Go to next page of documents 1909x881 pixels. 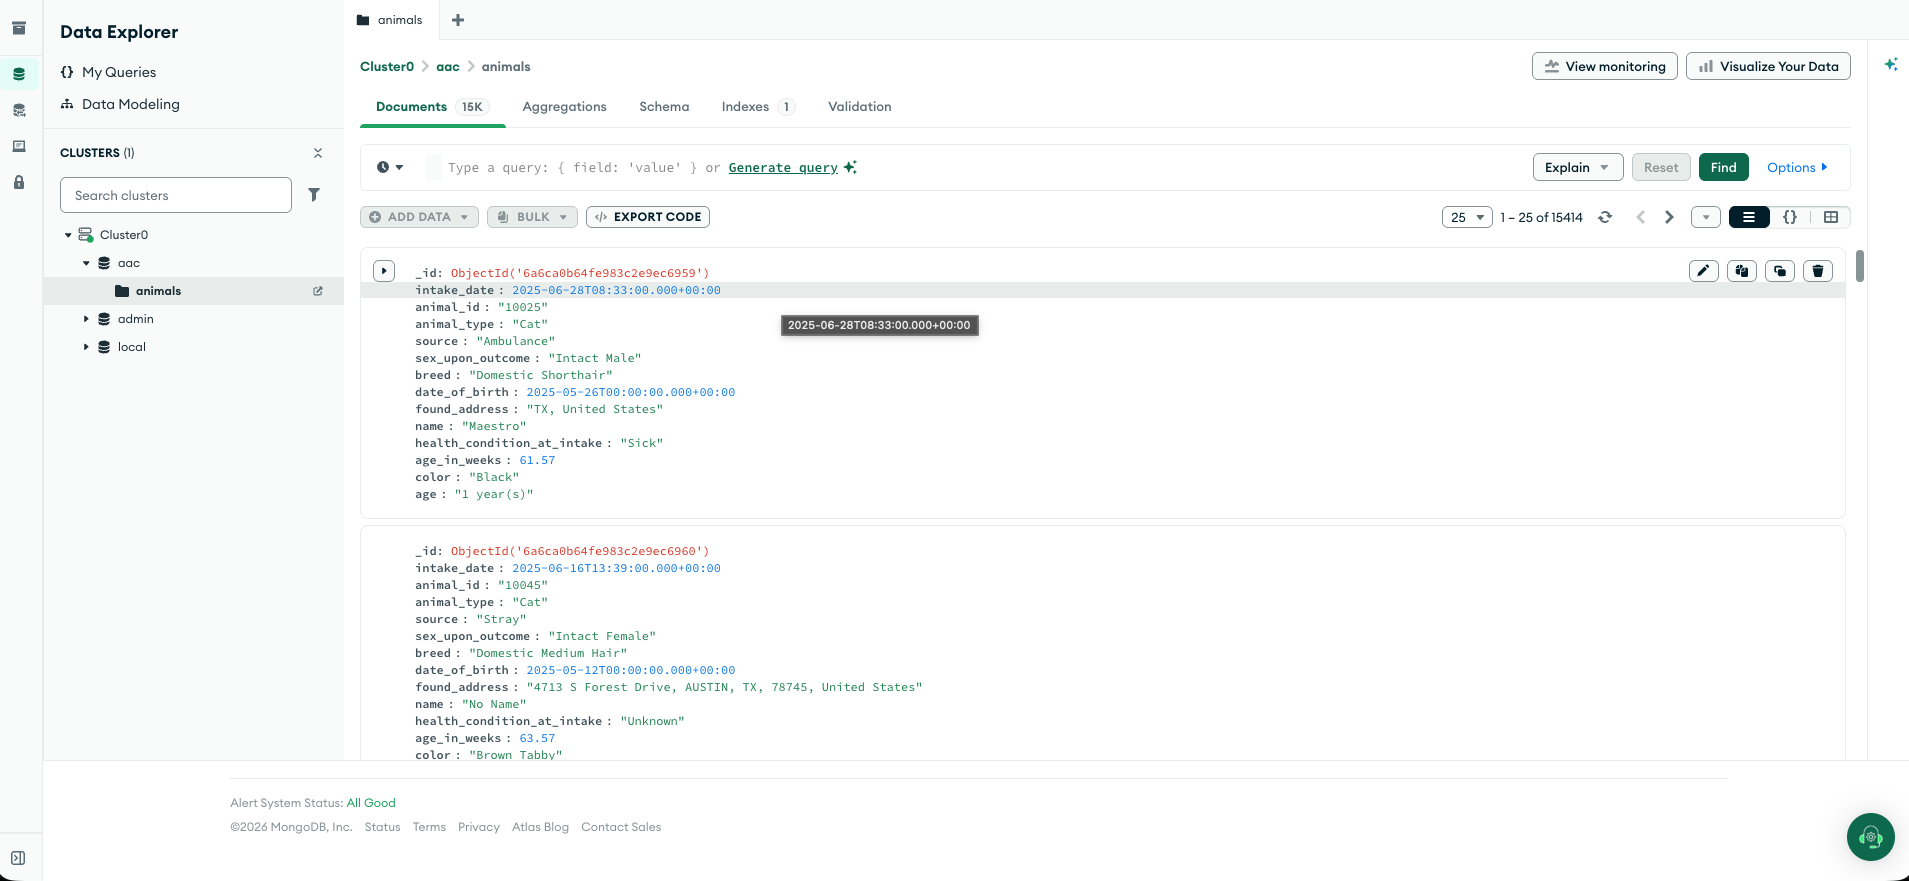coord(1669,217)
